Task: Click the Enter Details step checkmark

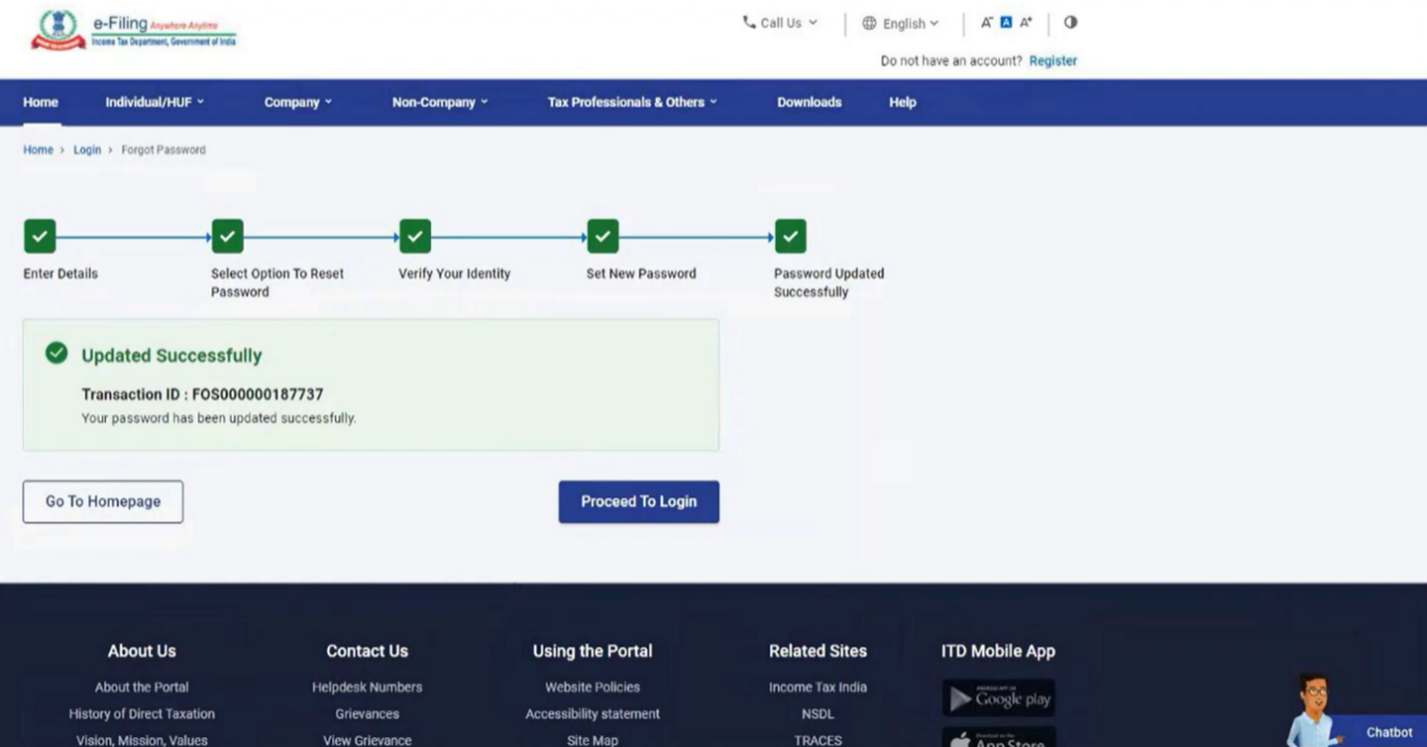Action: coord(40,237)
